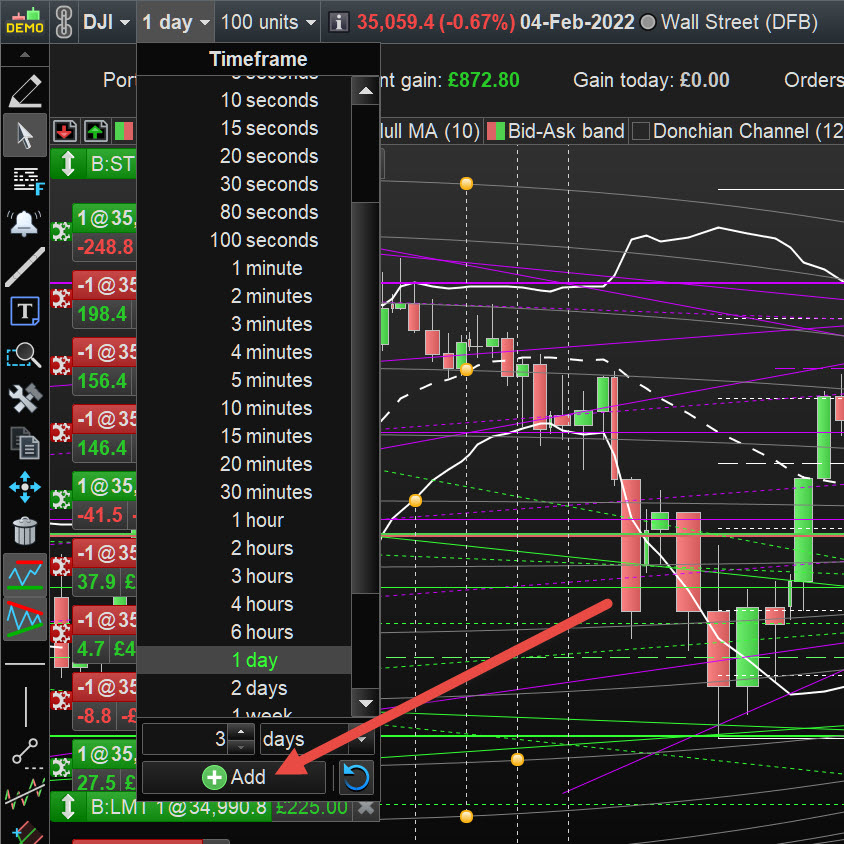Decrease custom timeframe value with stepper down
844x844 pixels.
click(241, 747)
